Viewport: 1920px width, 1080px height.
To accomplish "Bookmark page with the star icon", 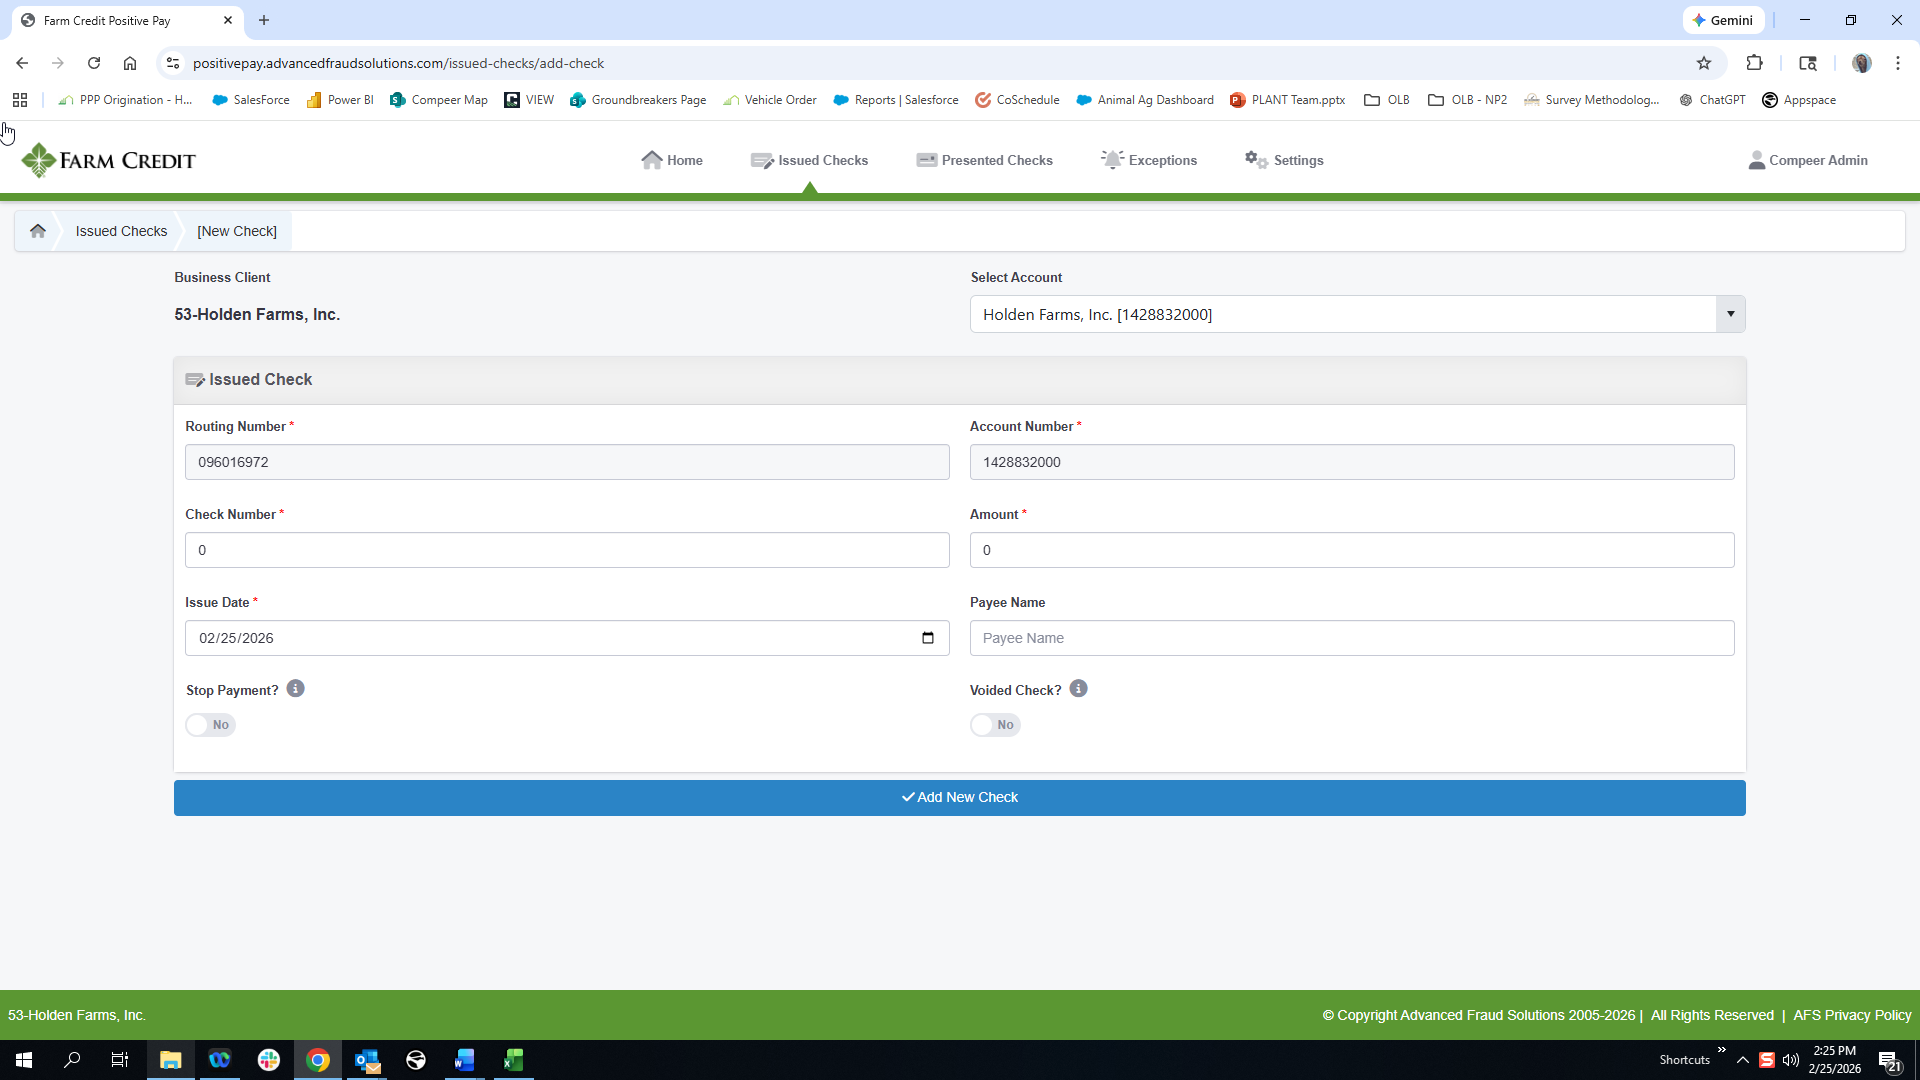I will click(1704, 63).
